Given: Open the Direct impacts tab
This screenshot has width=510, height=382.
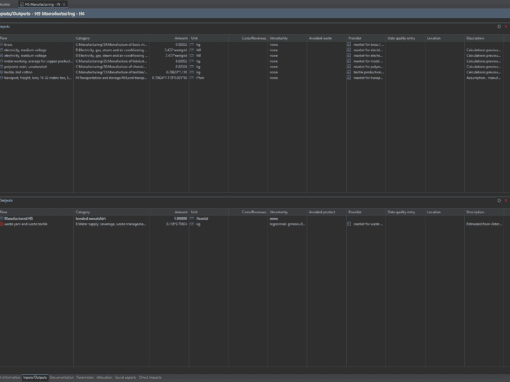Looking at the screenshot, I should (x=150, y=378).
